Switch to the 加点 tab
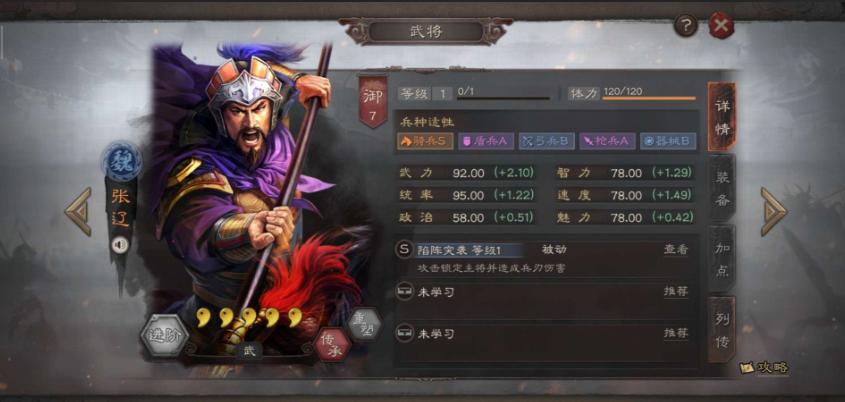The image size is (845, 402). coord(721,259)
